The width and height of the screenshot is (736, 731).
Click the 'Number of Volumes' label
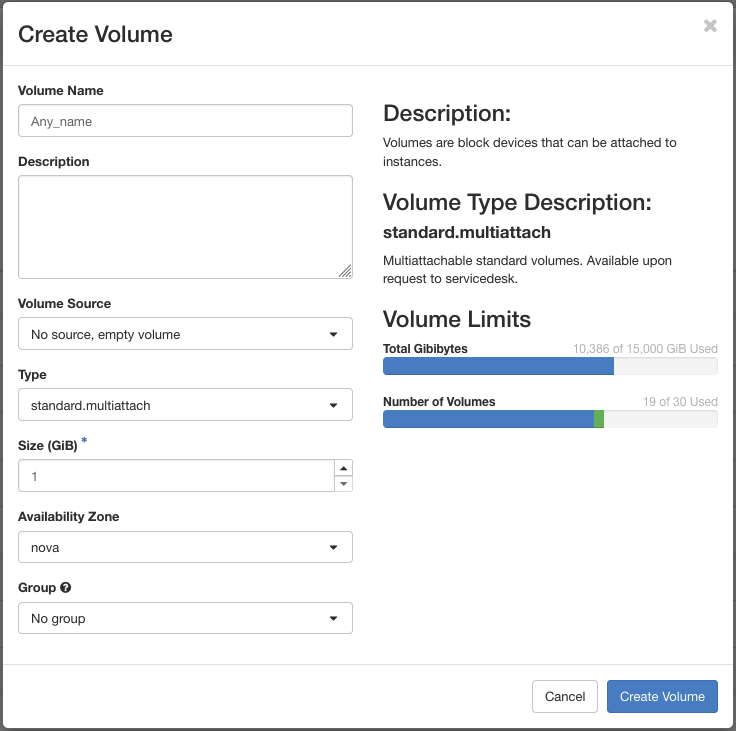[439, 402]
